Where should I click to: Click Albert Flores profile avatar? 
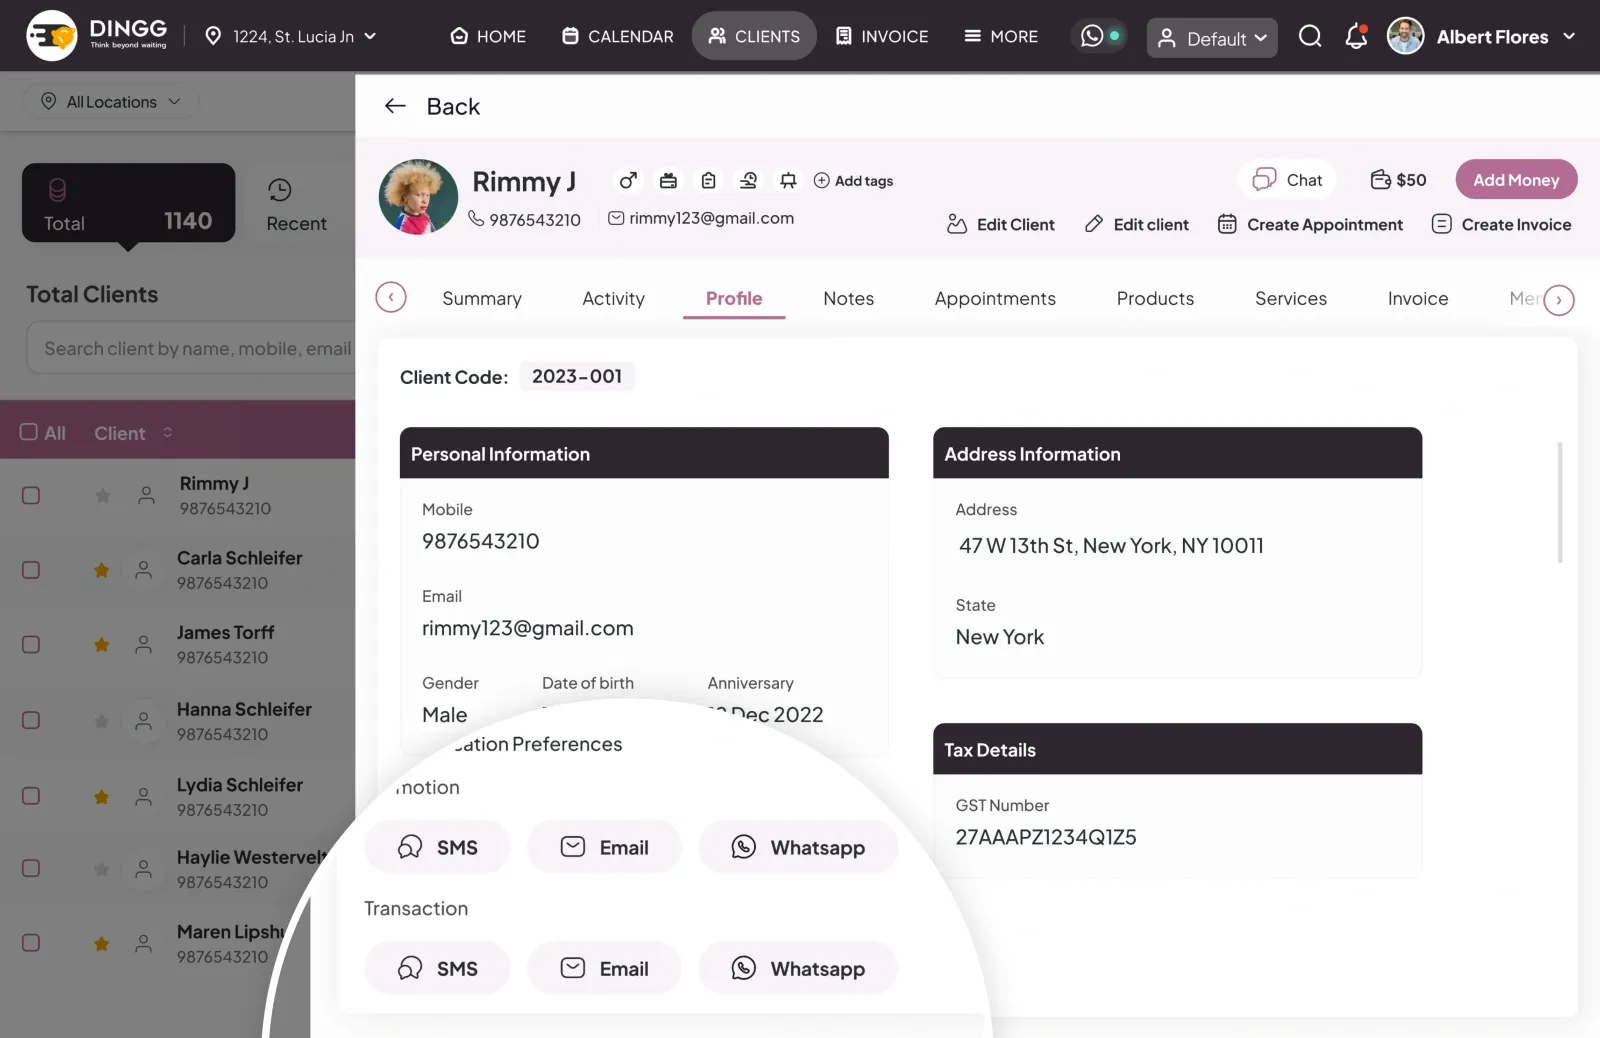click(1406, 36)
